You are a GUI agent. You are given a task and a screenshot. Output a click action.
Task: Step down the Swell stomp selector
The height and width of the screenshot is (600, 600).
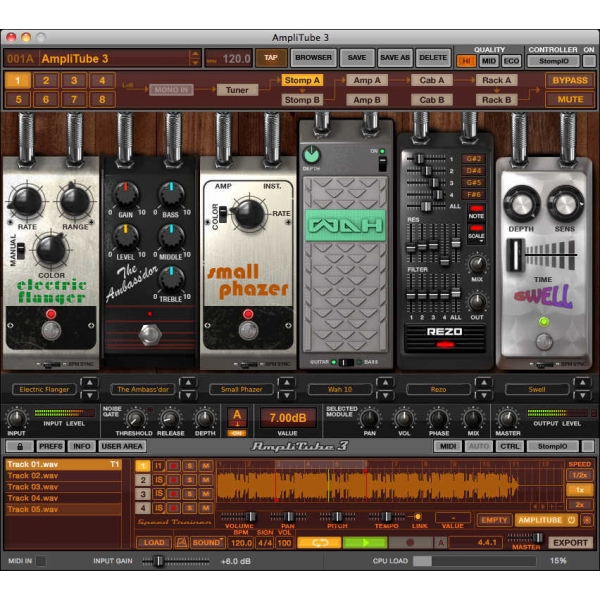pos(582,395)
